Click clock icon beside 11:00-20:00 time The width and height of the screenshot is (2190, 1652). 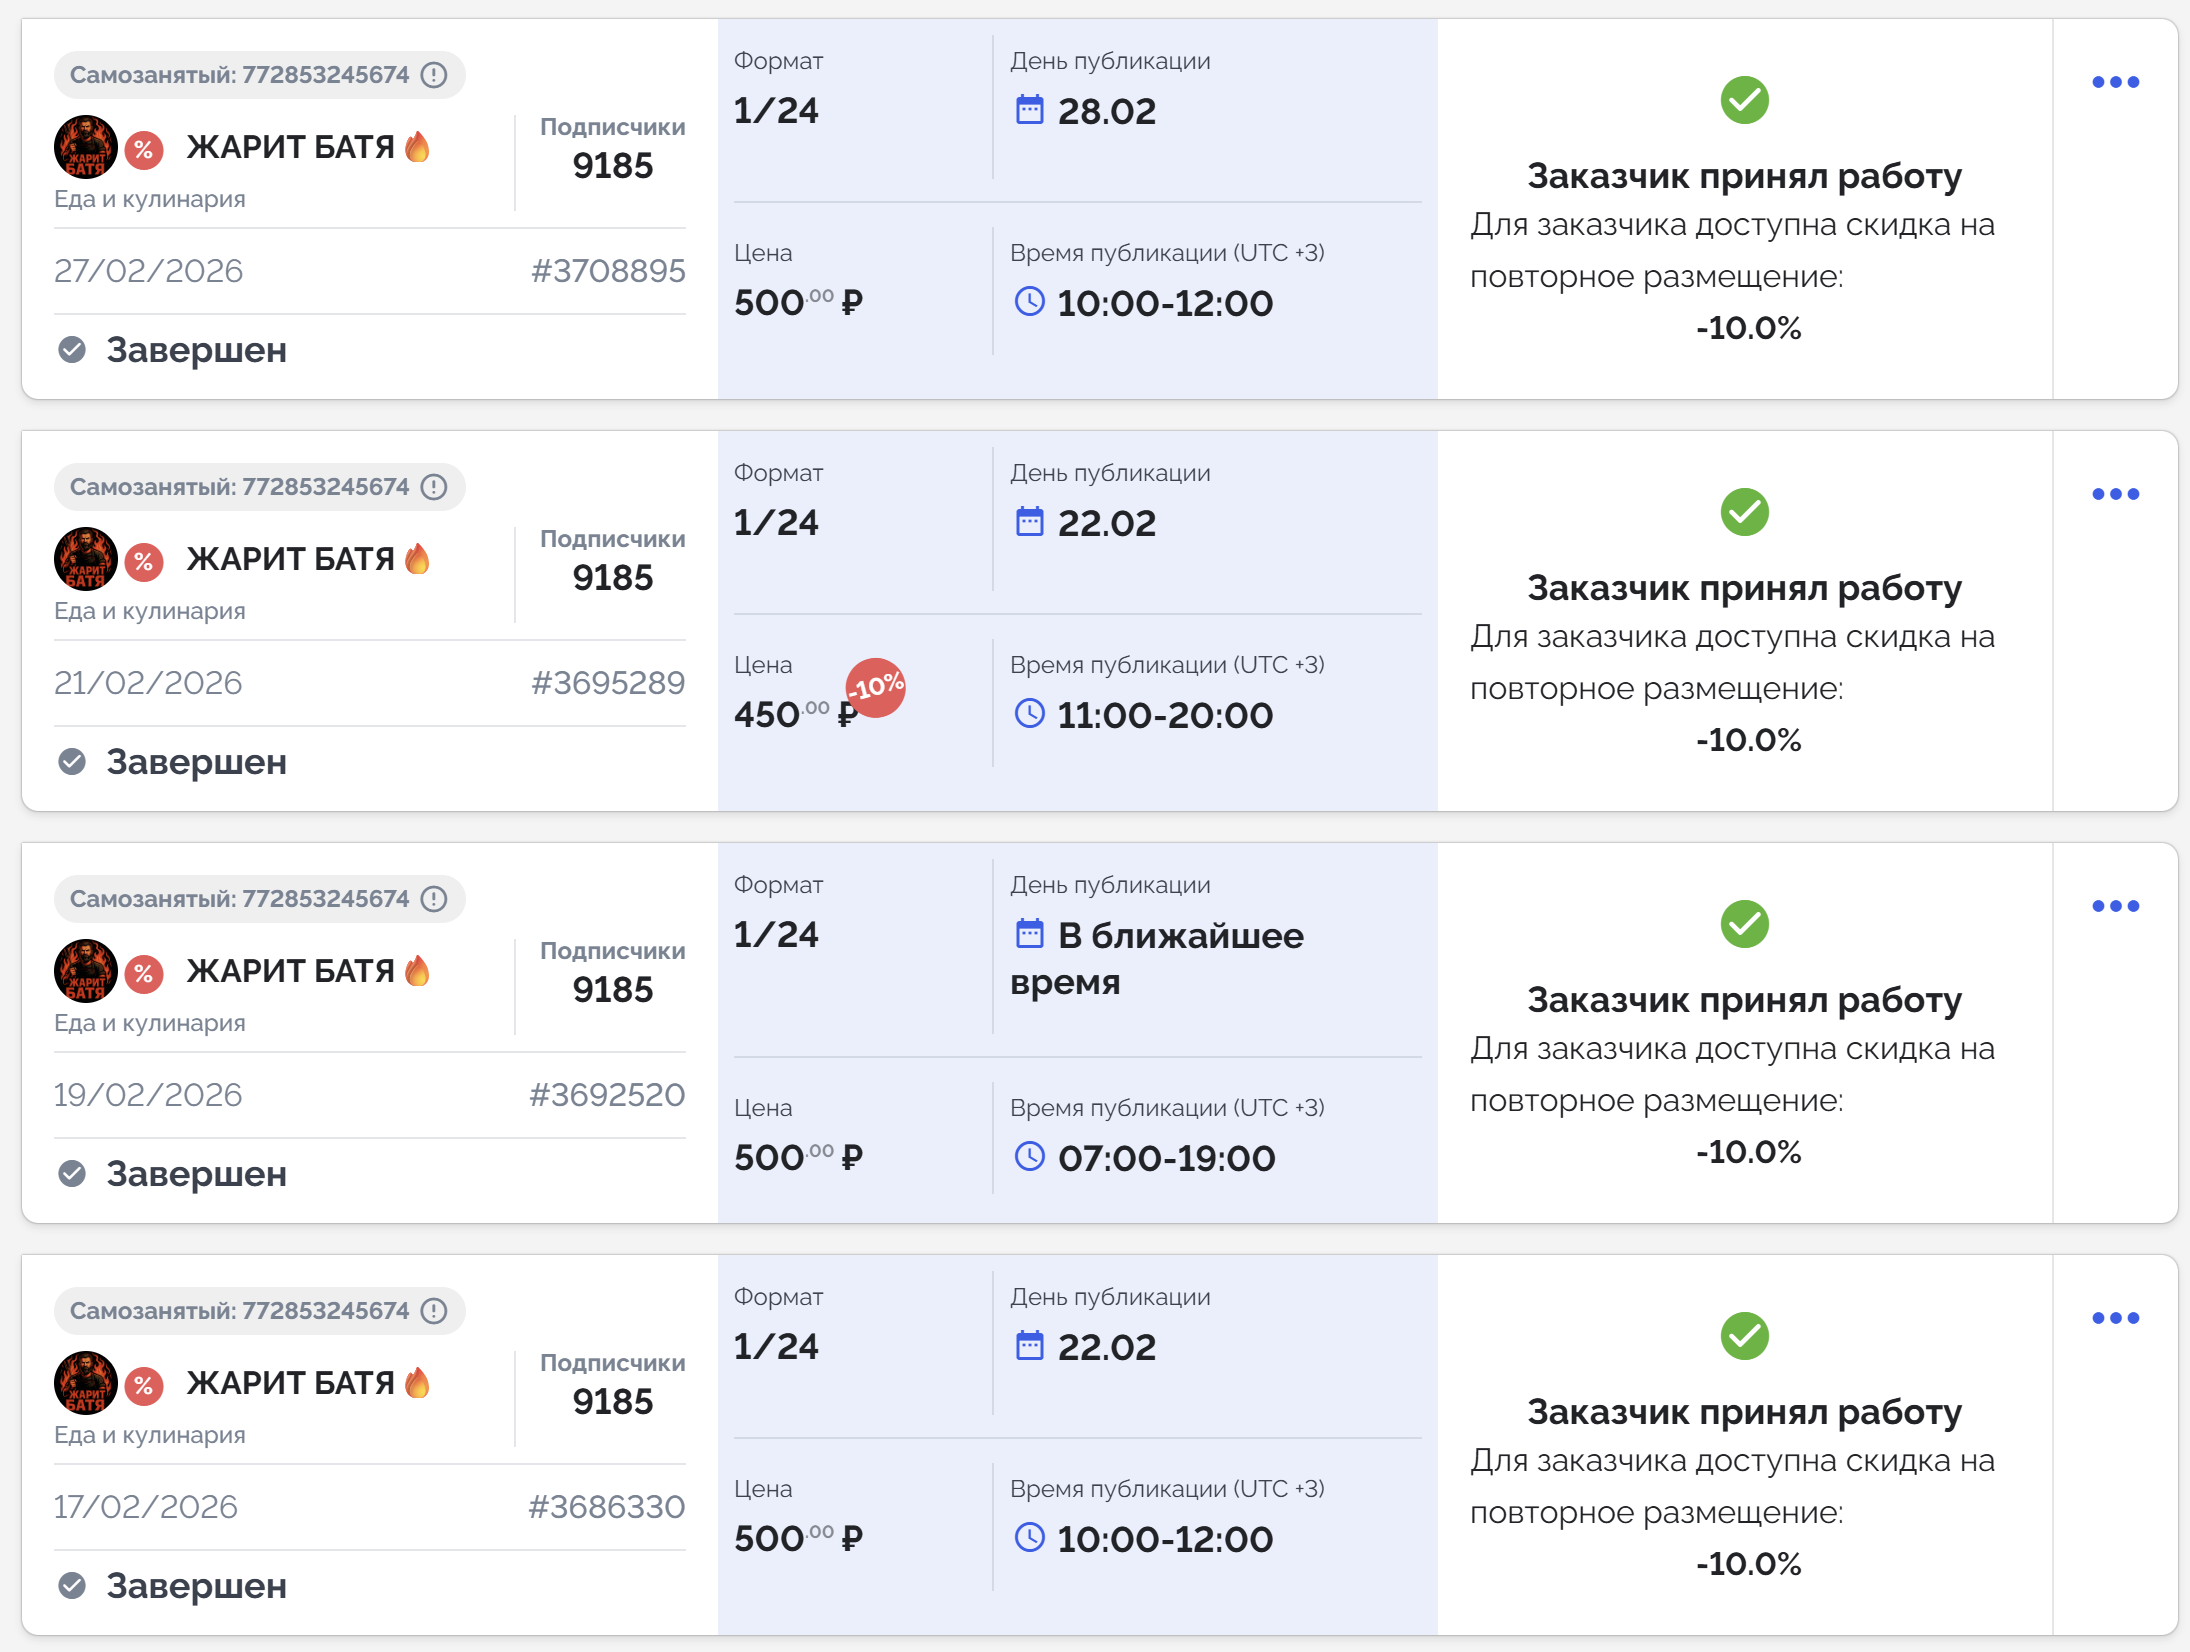[1029, 714]
